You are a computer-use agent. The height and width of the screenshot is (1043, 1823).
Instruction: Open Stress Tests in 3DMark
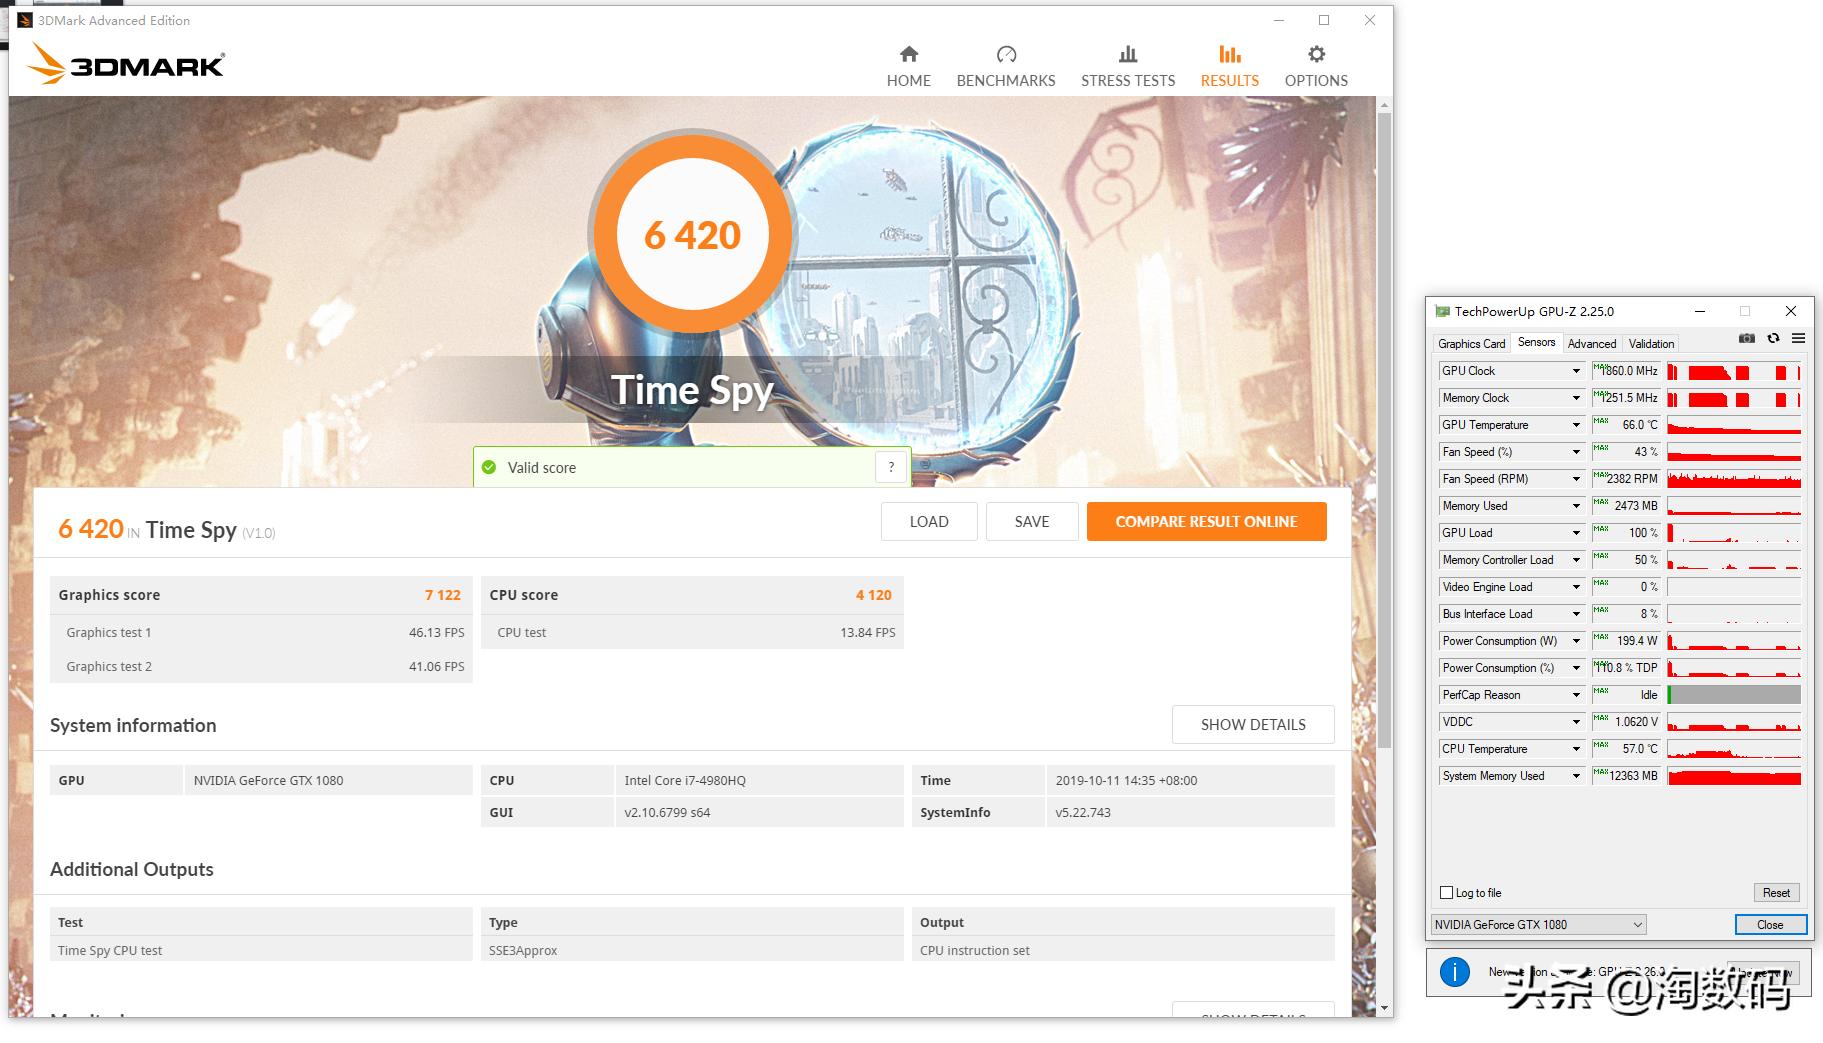click(x=1127, y=64)
